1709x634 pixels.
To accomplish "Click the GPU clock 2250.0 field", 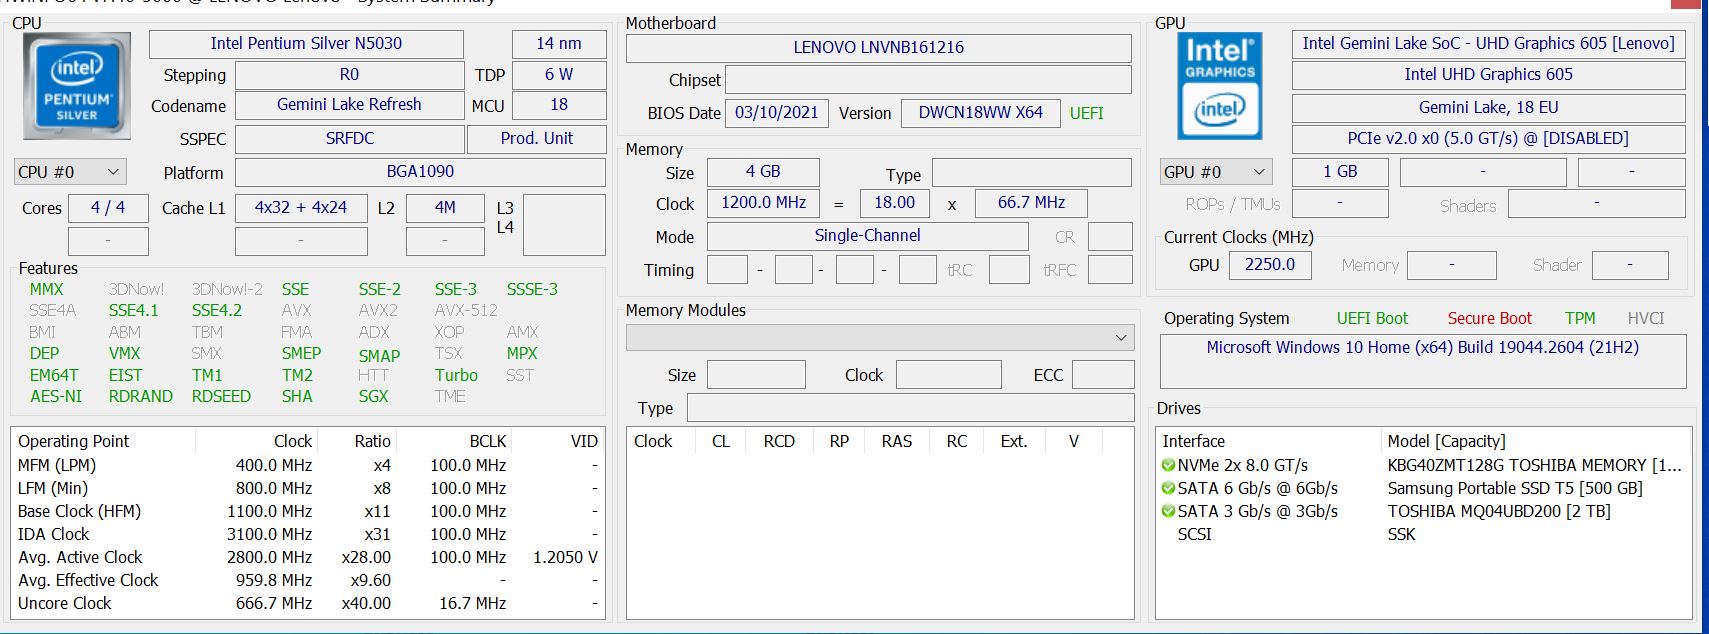I will coord(1270,265).
